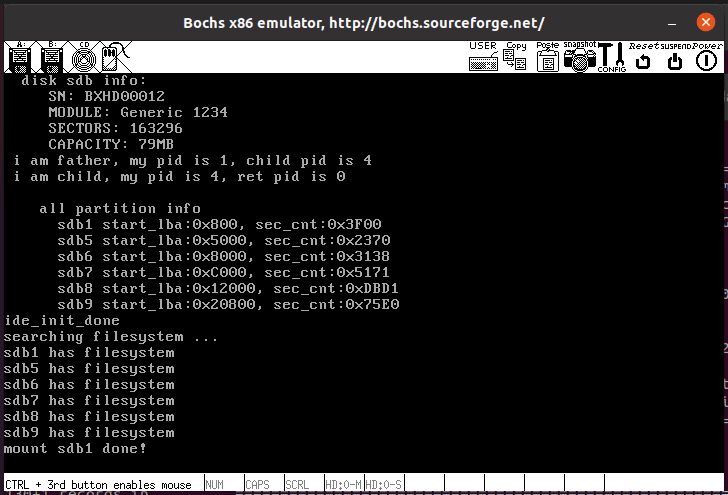Click the 'sdb8 has filesystem' line
This screenshot has width=728, height=495.
coord(89,417)
